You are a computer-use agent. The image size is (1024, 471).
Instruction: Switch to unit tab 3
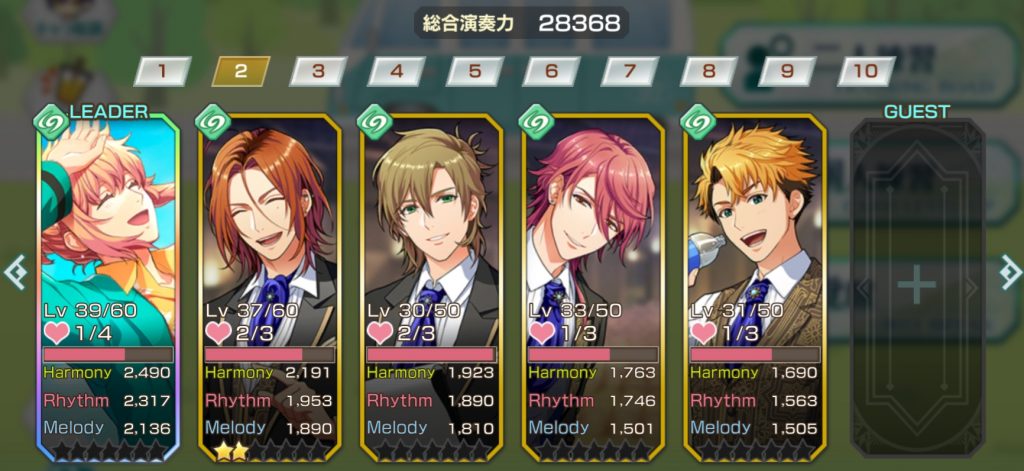click(x=319, y=71)
